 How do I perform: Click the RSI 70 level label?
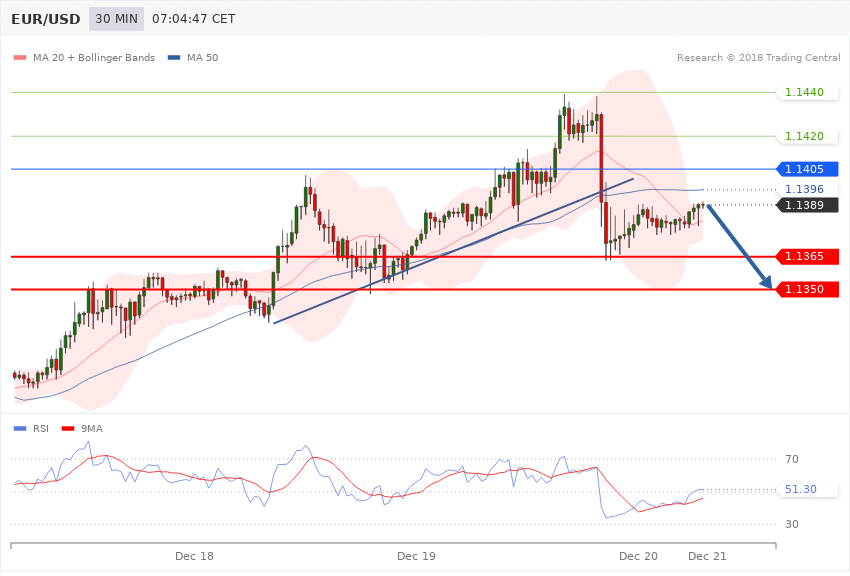pos(792,459)
